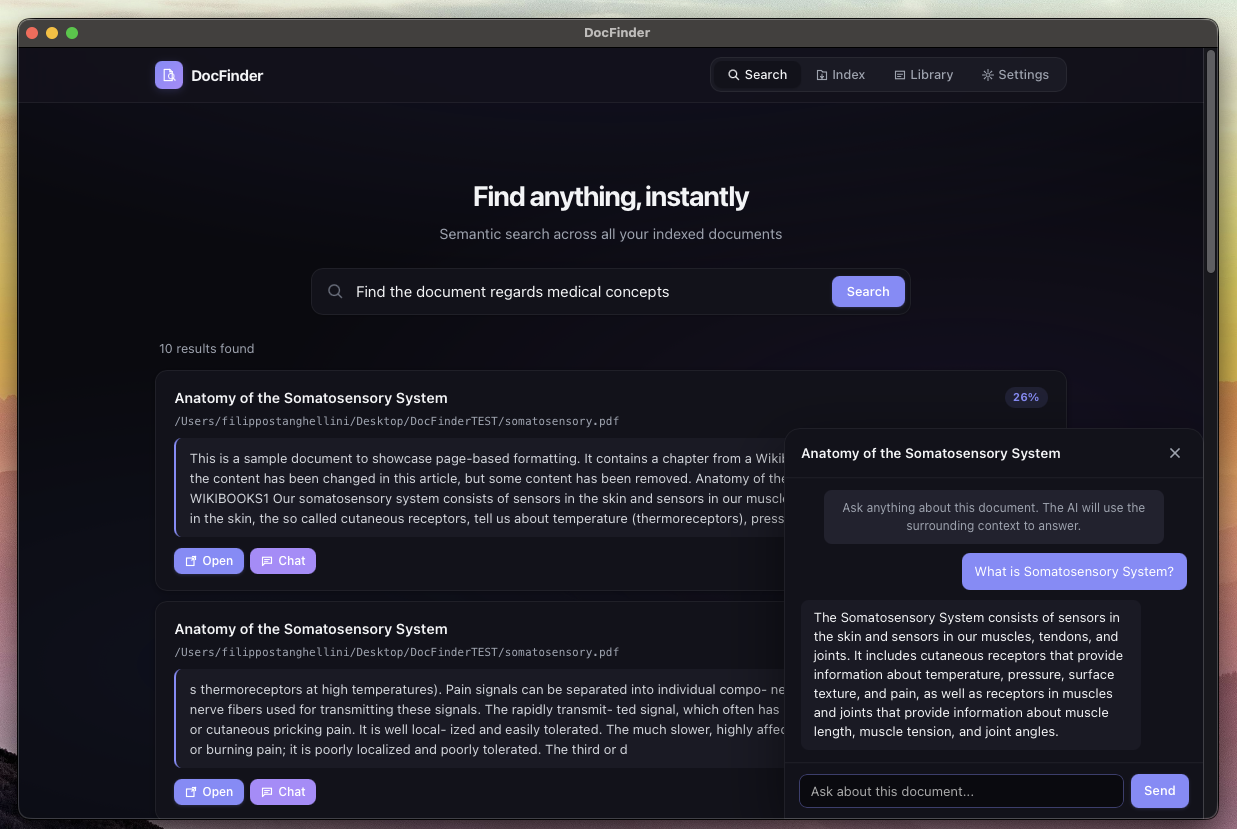This screenshot has width=1237, height=829.
Task: Click the DocFinder app name in the header
Action: pyautogui.click(x=227, y=75)
